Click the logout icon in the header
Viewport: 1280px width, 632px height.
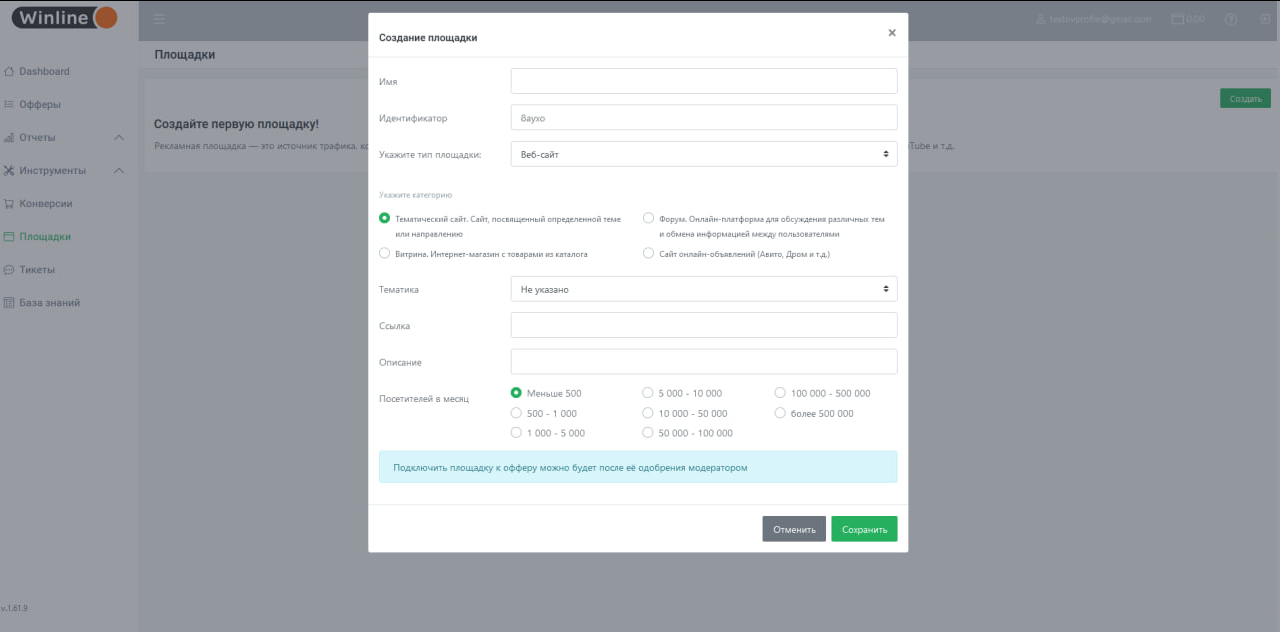(1264, 19)
